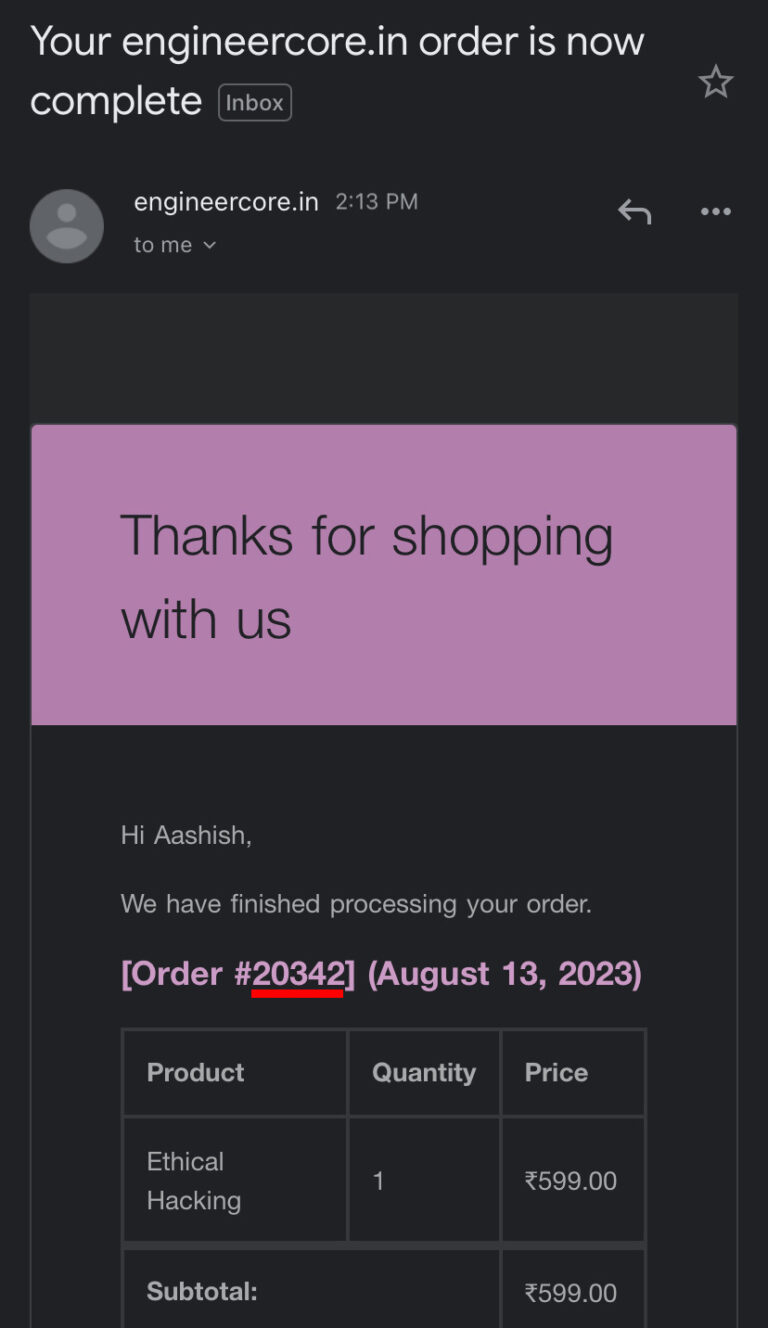Screen dimensions: 768x1328
Task: Tap the "Hi Aashish," greeting text
Action: 186,835
